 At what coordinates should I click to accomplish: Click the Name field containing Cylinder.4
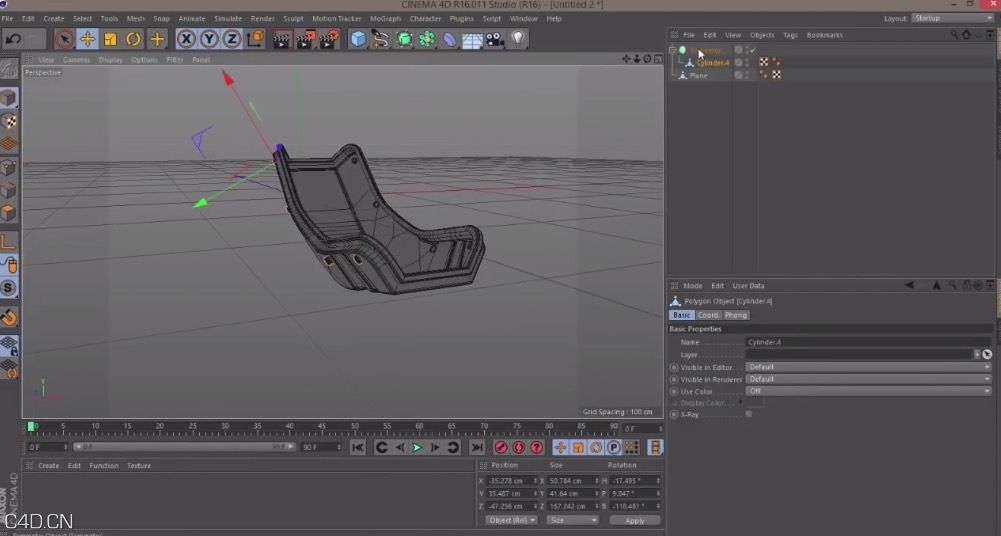tap(868, 342)
